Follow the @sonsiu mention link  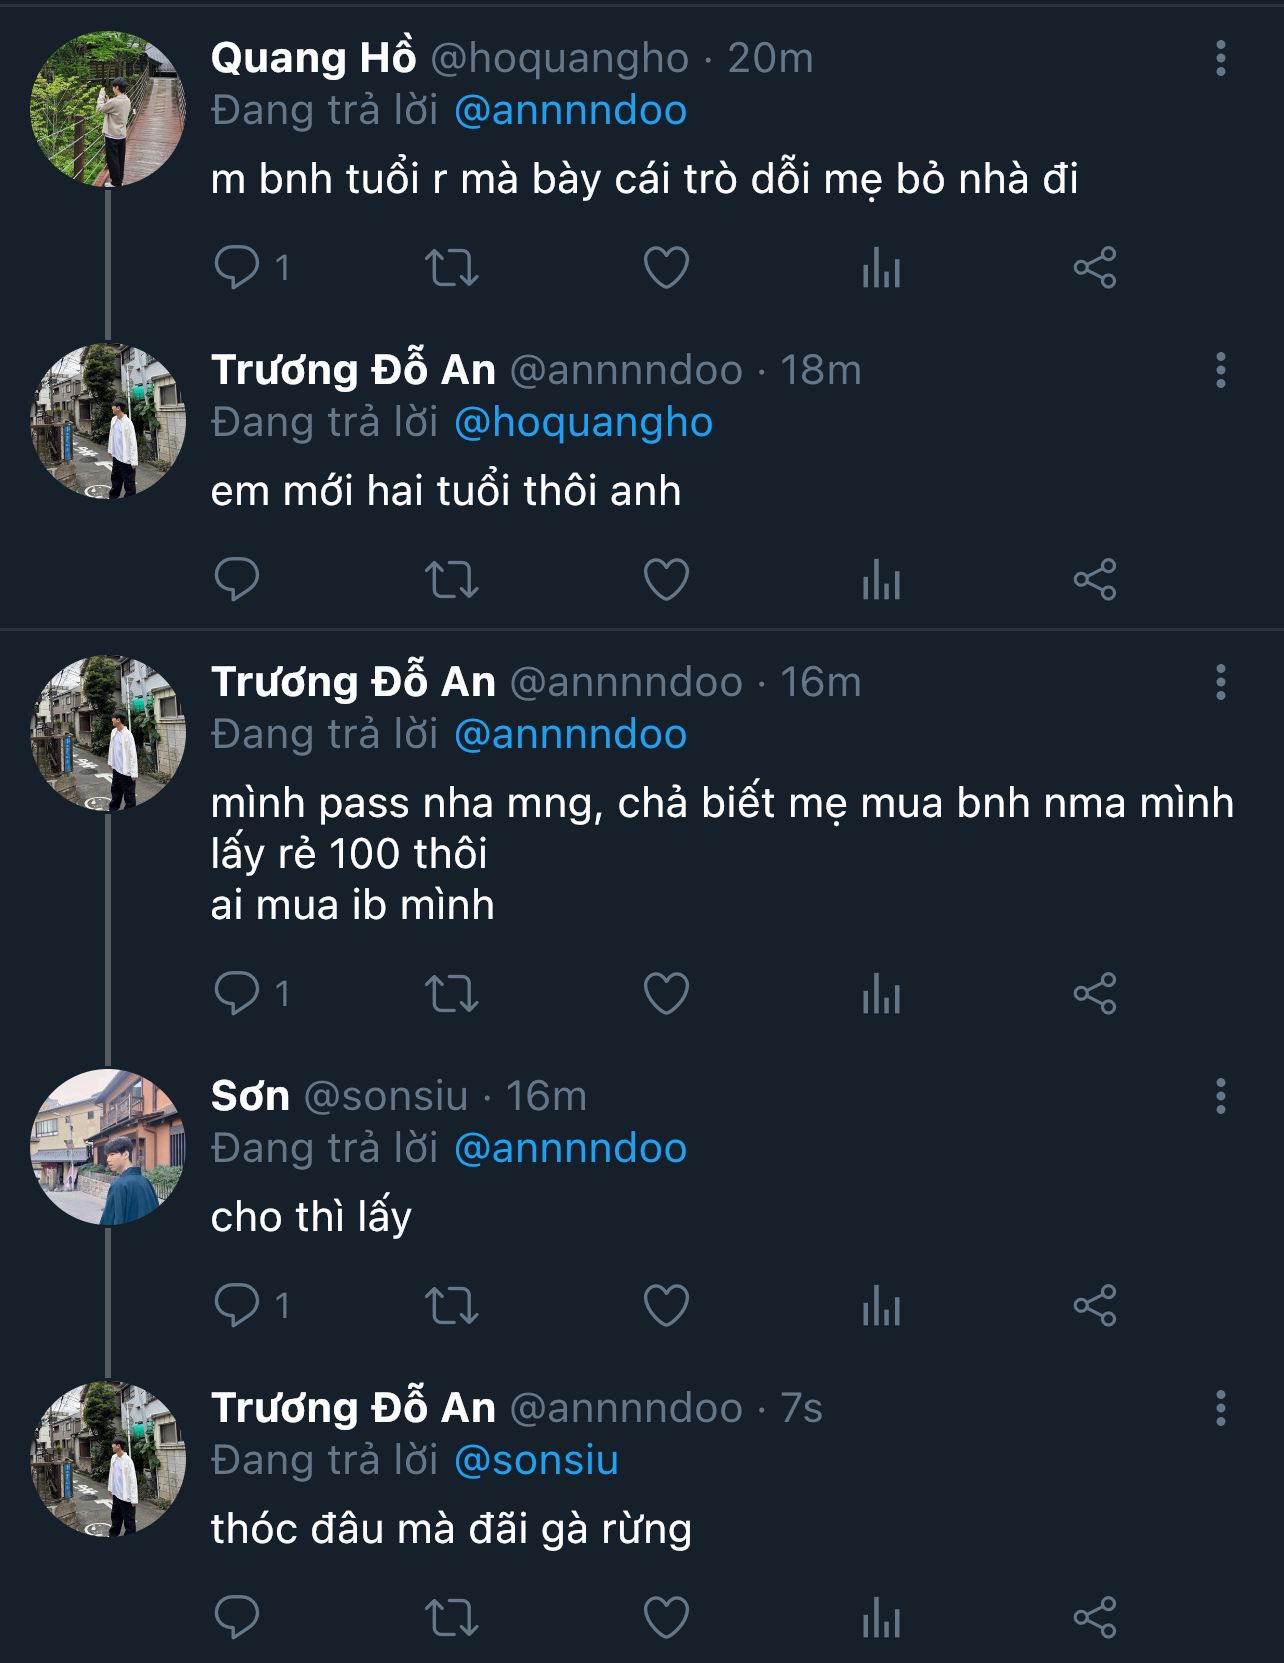pyautogui.click(x=536, y=1460)
